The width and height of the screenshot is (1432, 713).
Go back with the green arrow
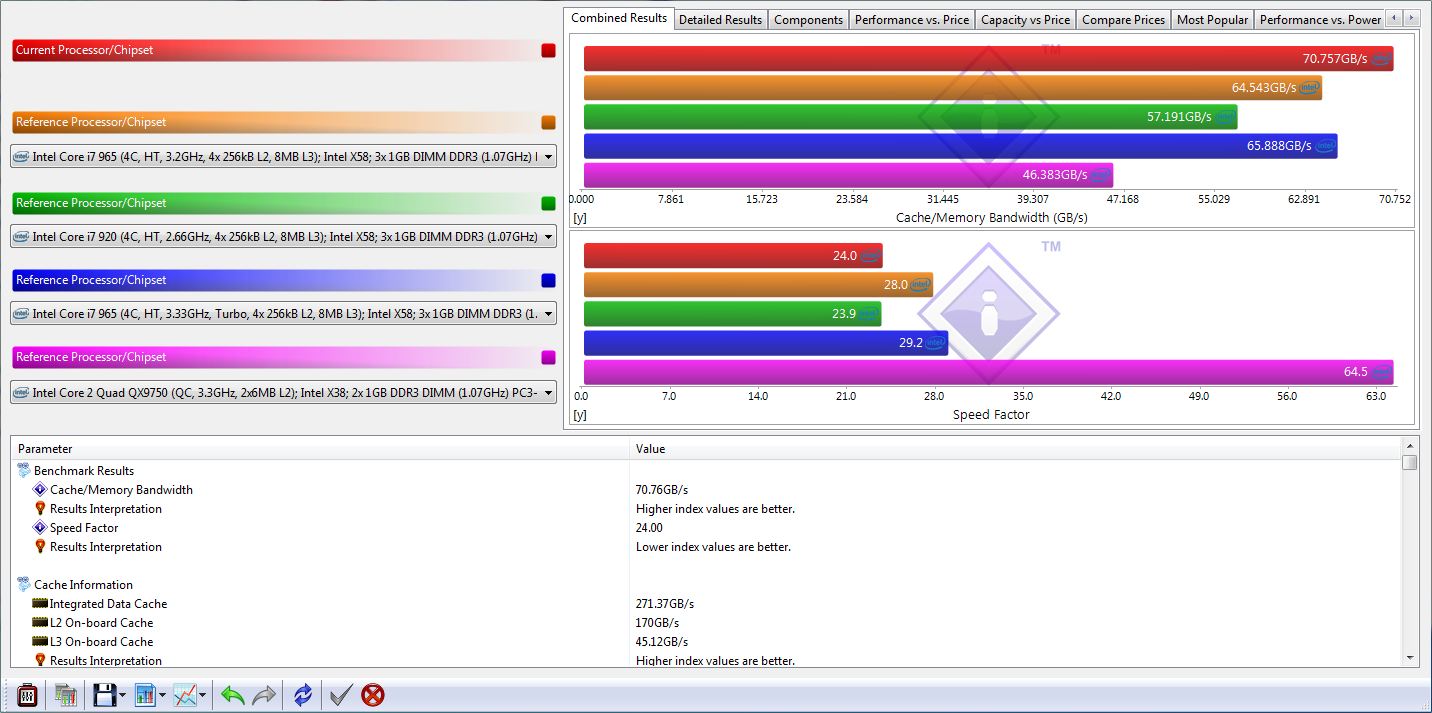233,695
